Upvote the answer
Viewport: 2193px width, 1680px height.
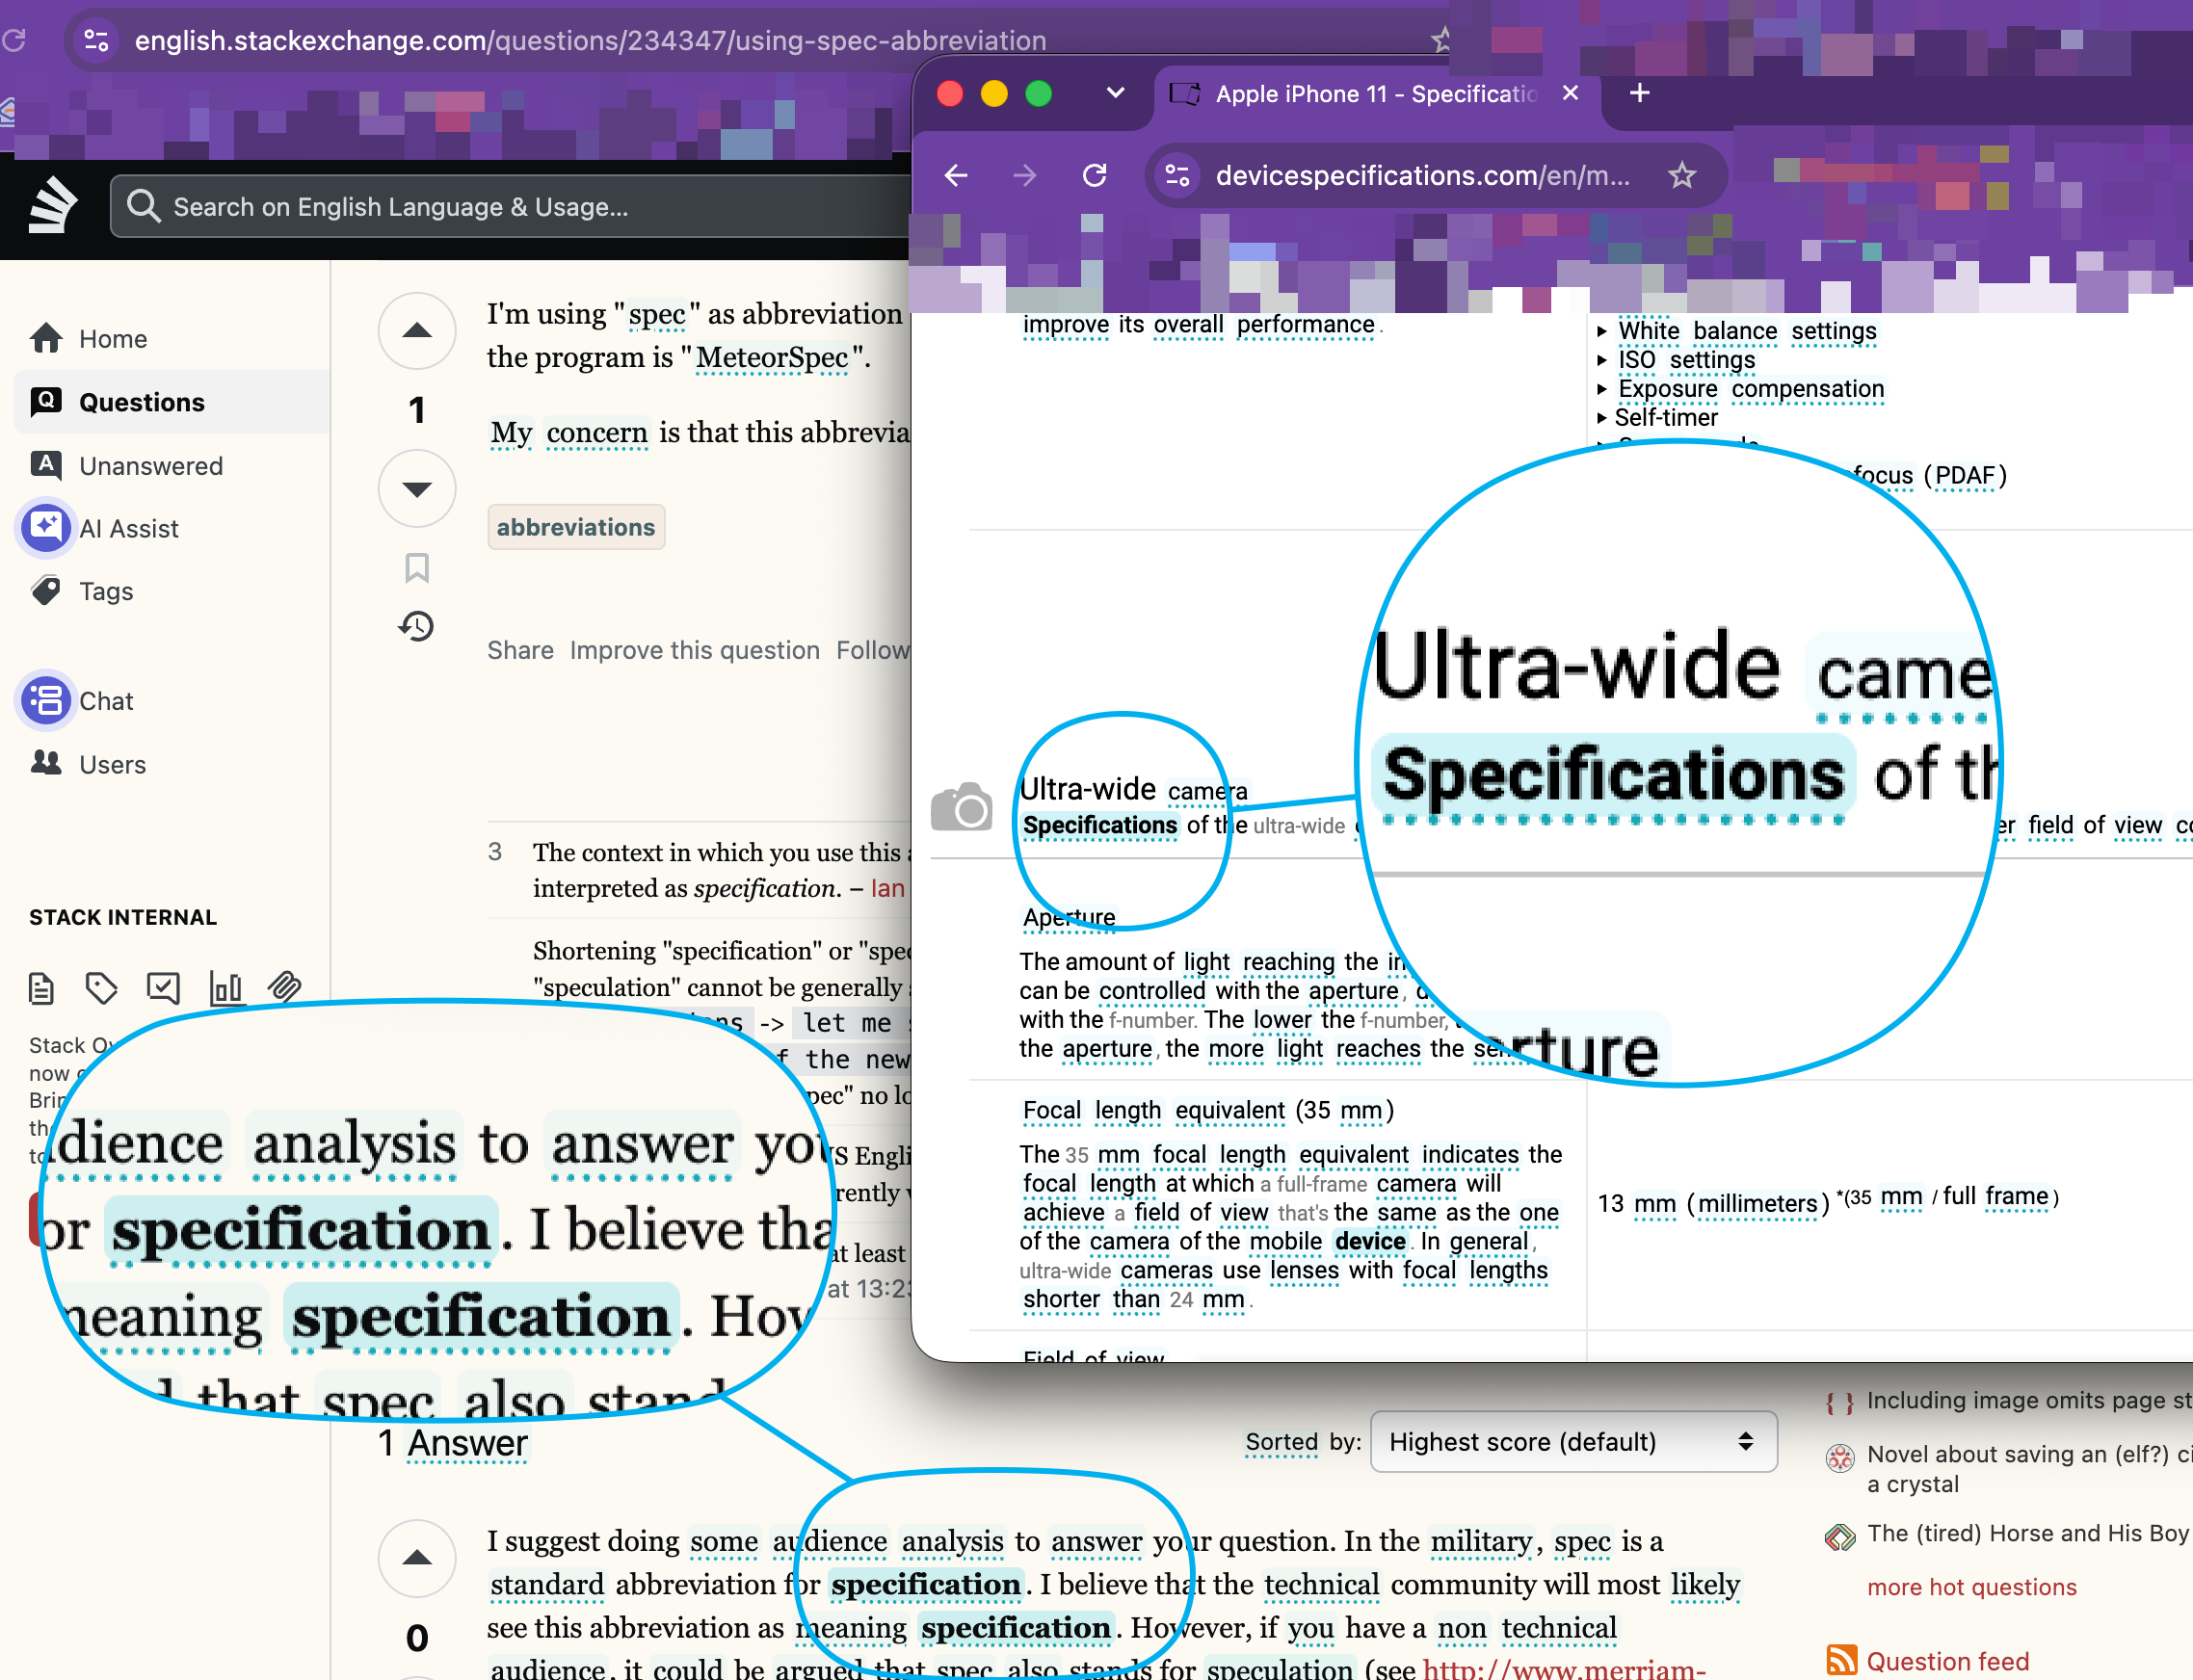[417, 1558]
